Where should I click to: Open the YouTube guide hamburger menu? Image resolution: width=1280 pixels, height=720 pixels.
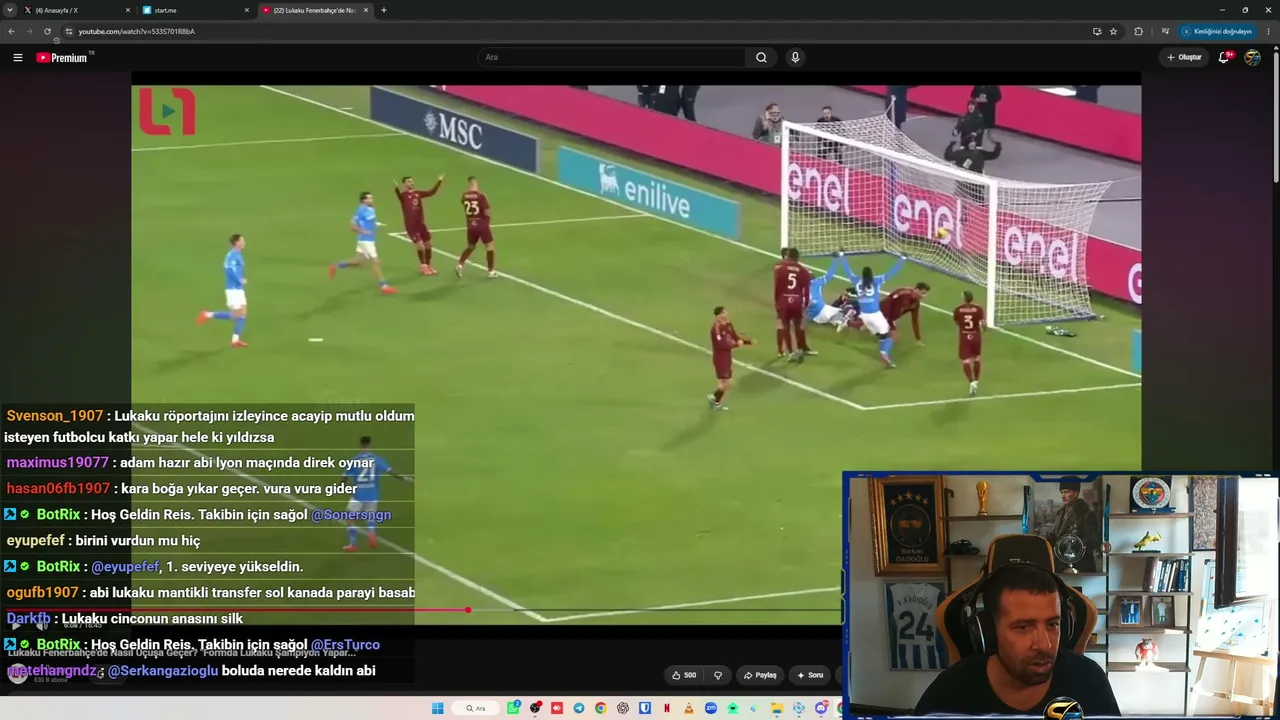17,57
